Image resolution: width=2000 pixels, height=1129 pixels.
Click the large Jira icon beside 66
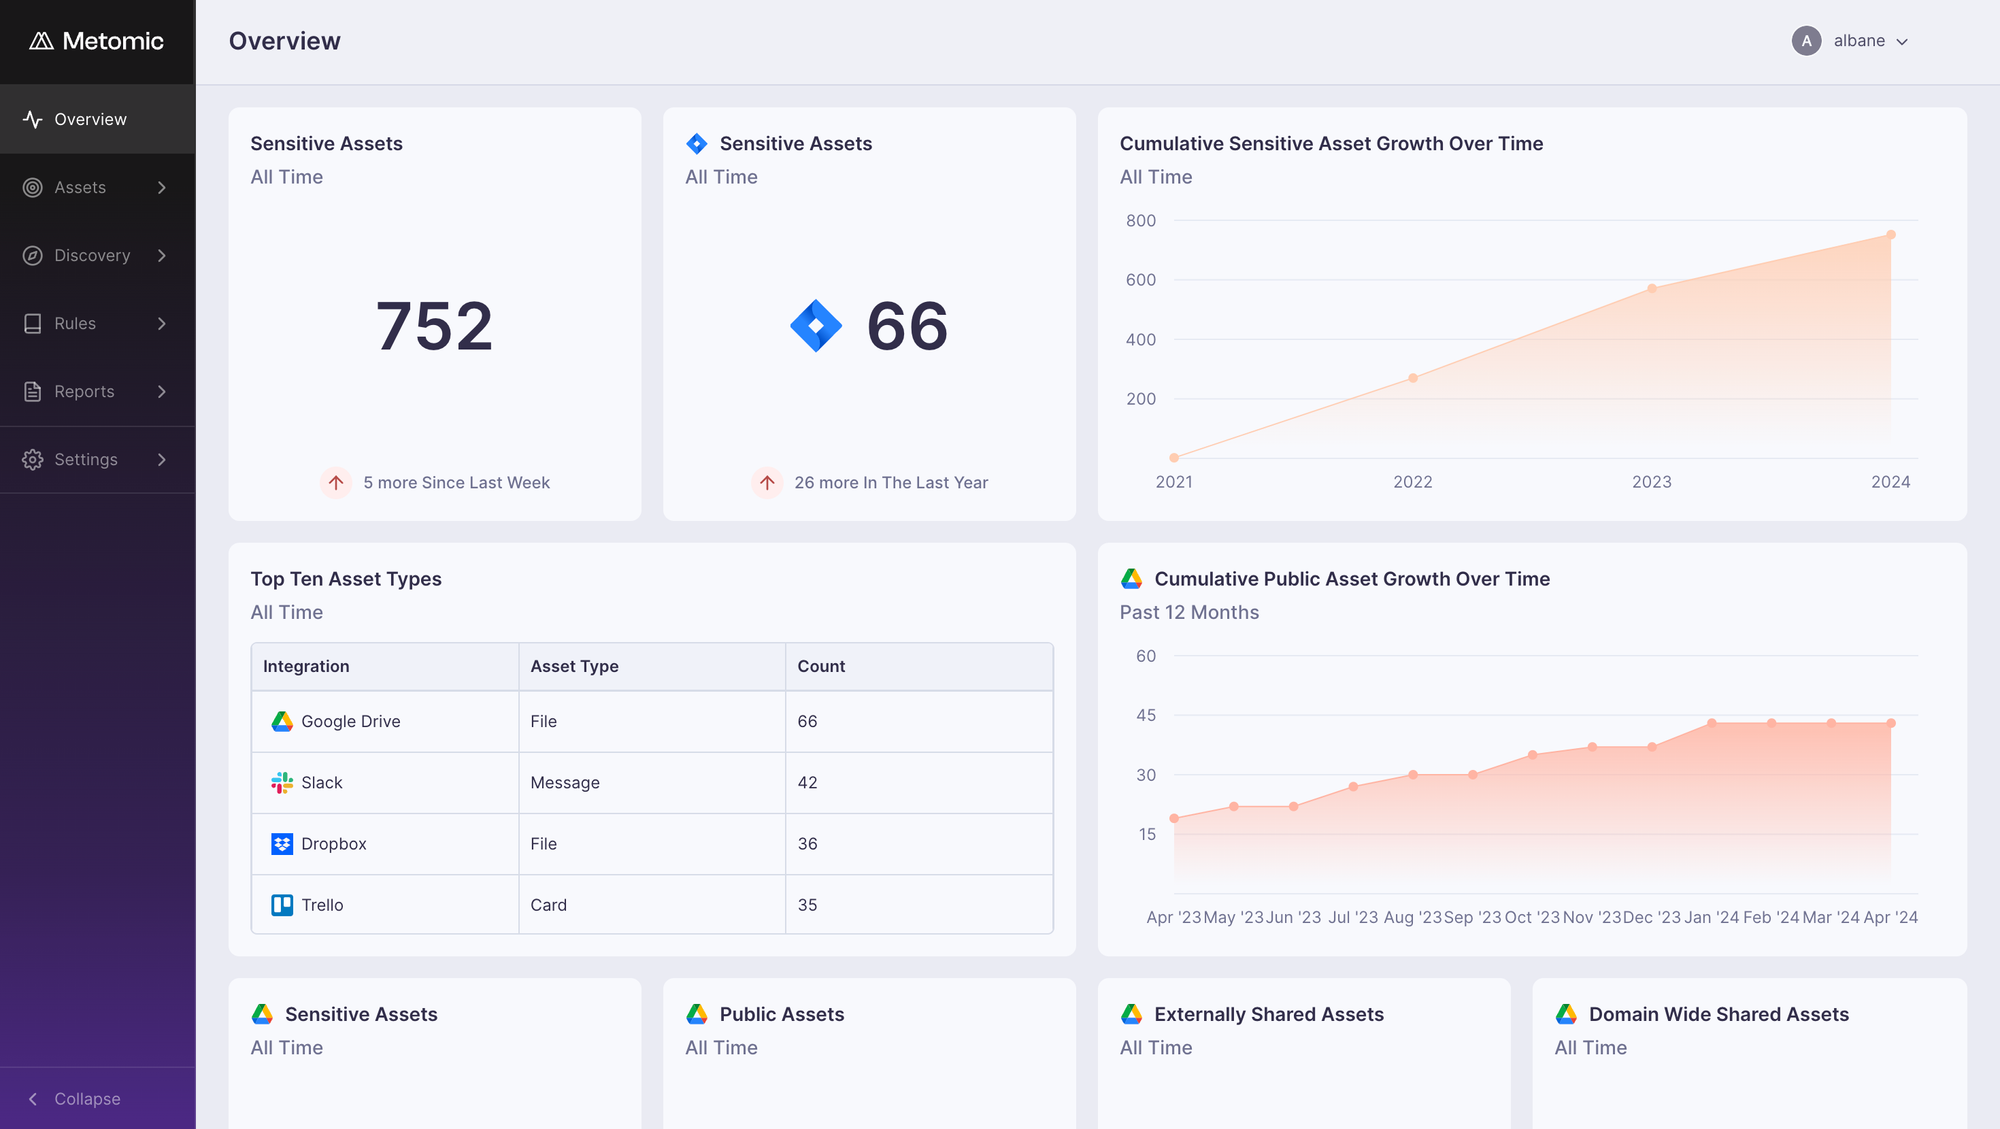coord(816,326)
